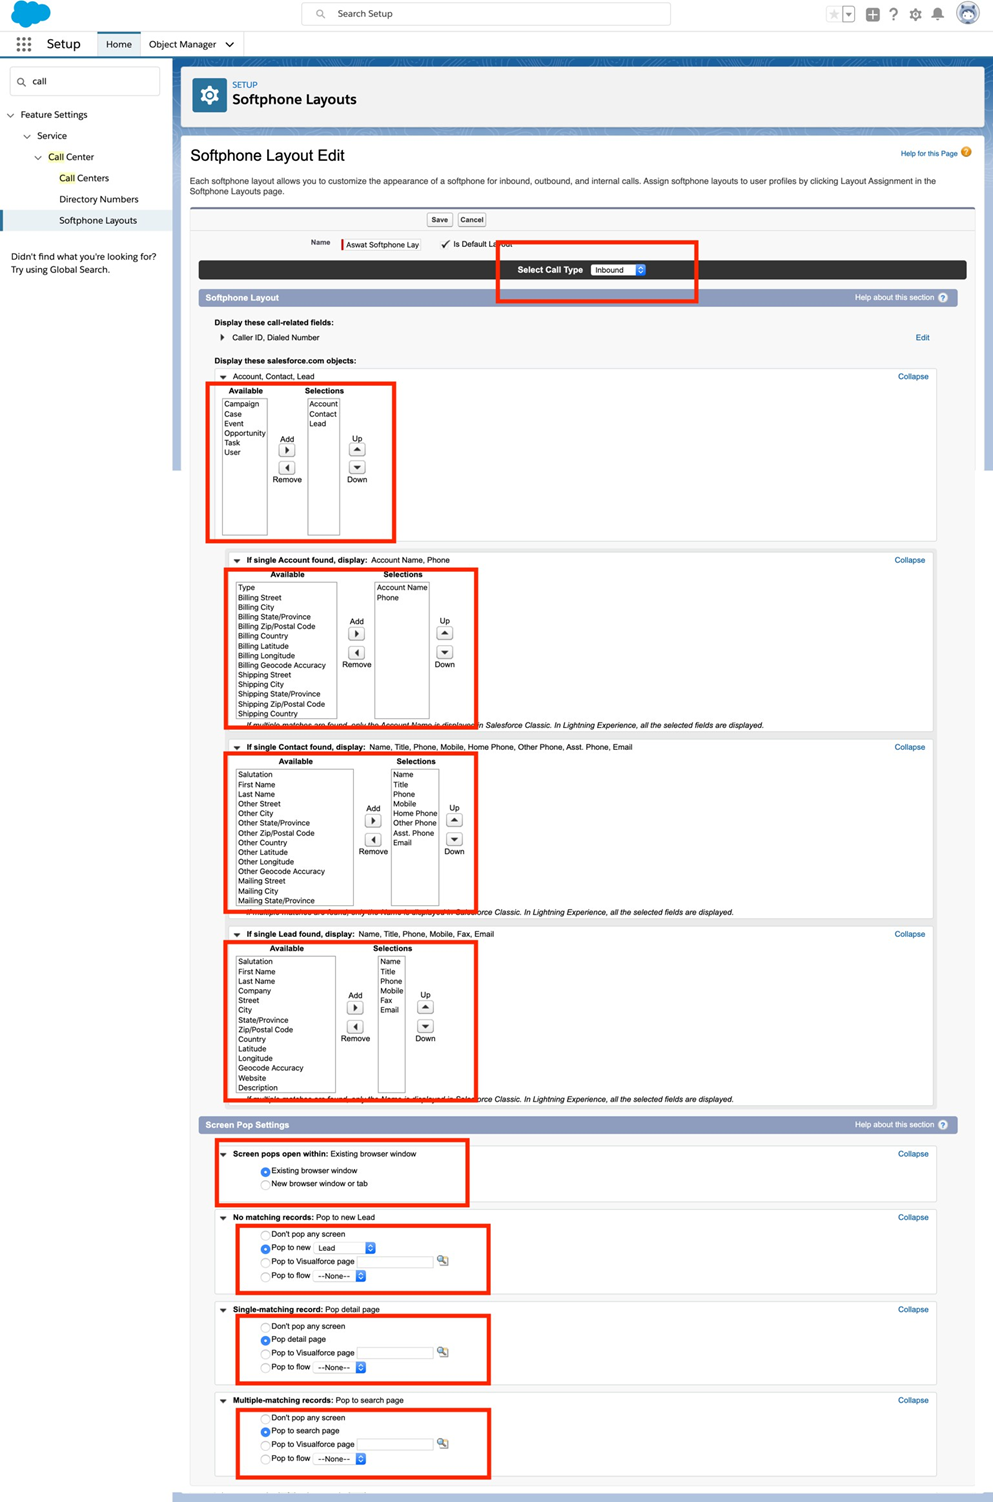
Task: Click Help for this Page link
Action: [x=929, y=153]
